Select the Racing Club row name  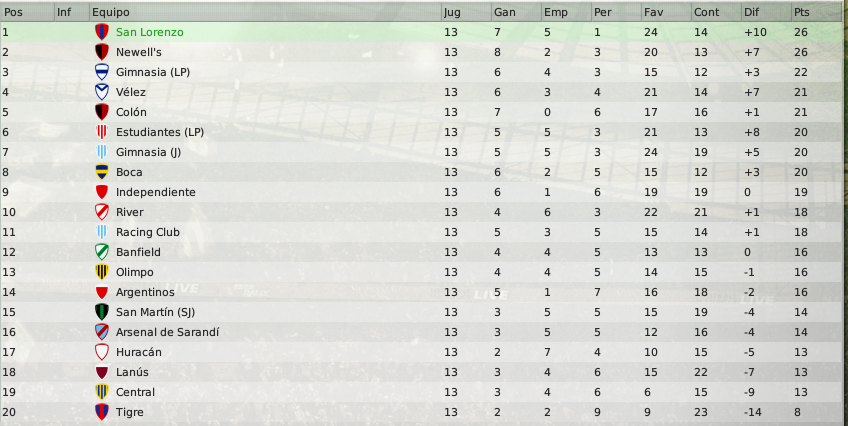pos(148,232)
